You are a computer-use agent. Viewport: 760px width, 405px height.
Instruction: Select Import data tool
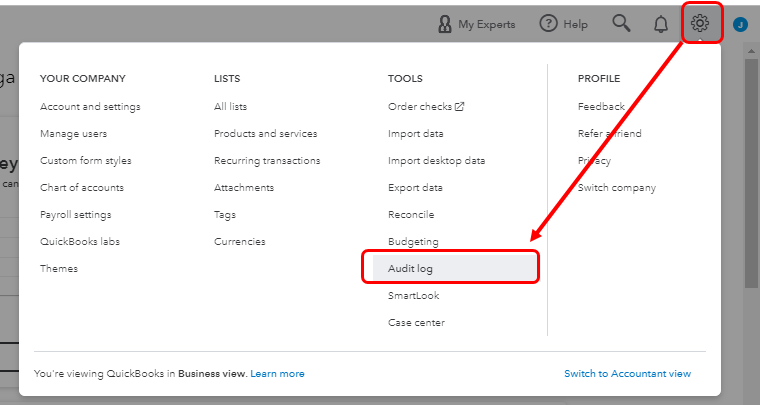416,133
